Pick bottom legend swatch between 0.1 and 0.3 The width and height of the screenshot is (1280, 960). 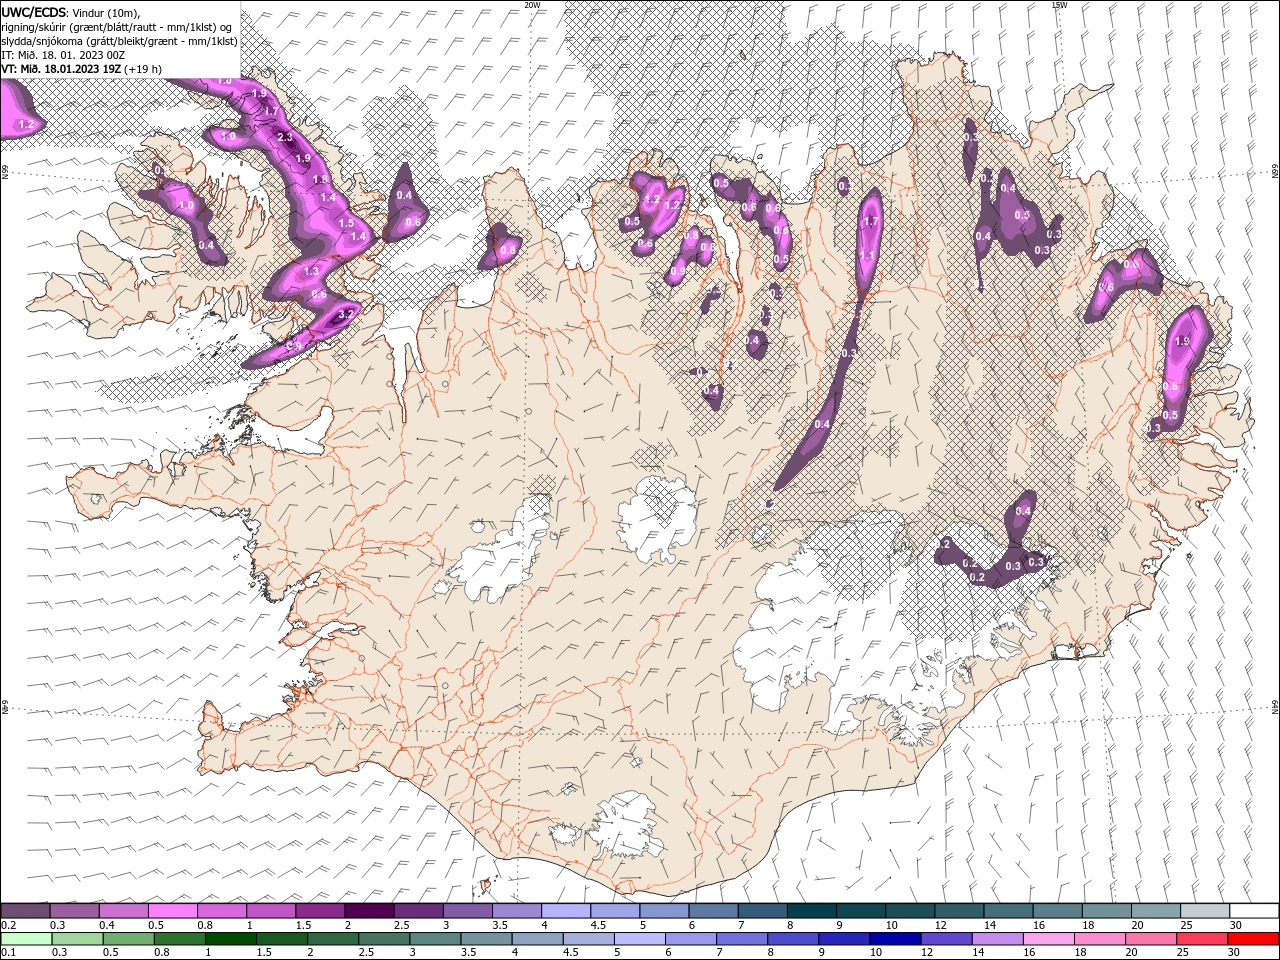(25, 939)
